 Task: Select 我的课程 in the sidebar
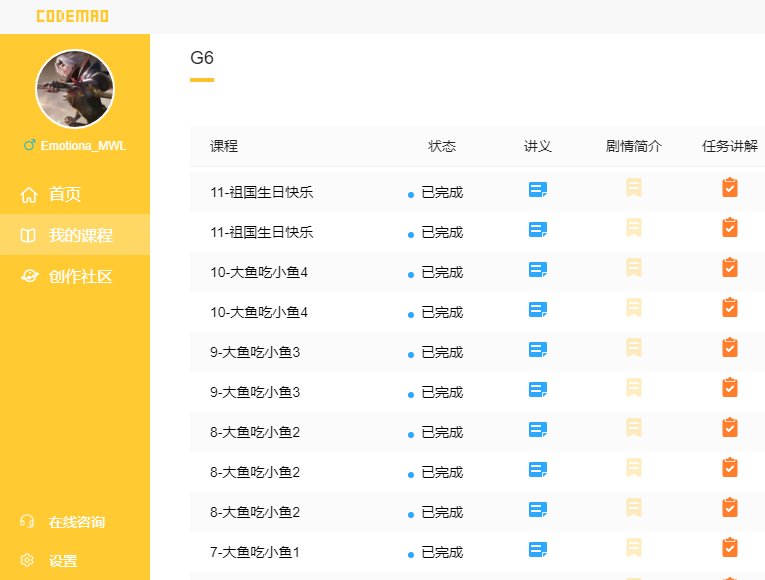(x=75, y=235)
